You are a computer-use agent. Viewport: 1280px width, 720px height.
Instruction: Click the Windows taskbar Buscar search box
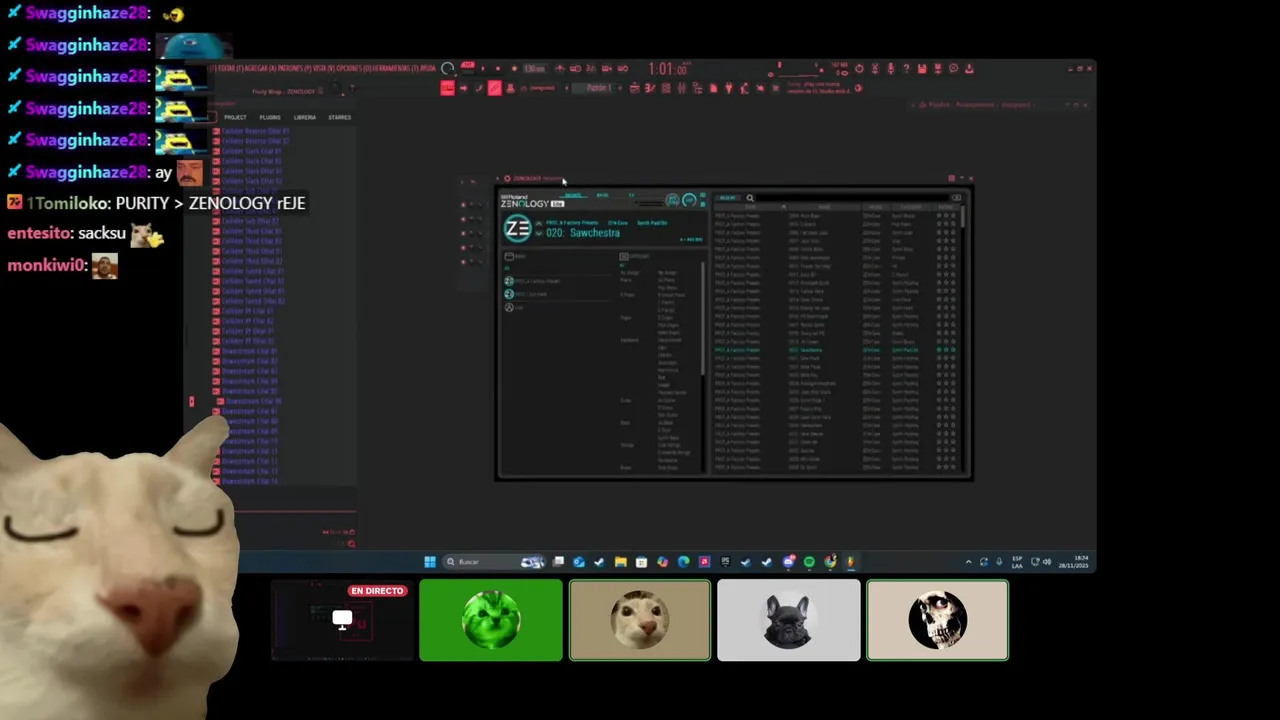(494, 562)
